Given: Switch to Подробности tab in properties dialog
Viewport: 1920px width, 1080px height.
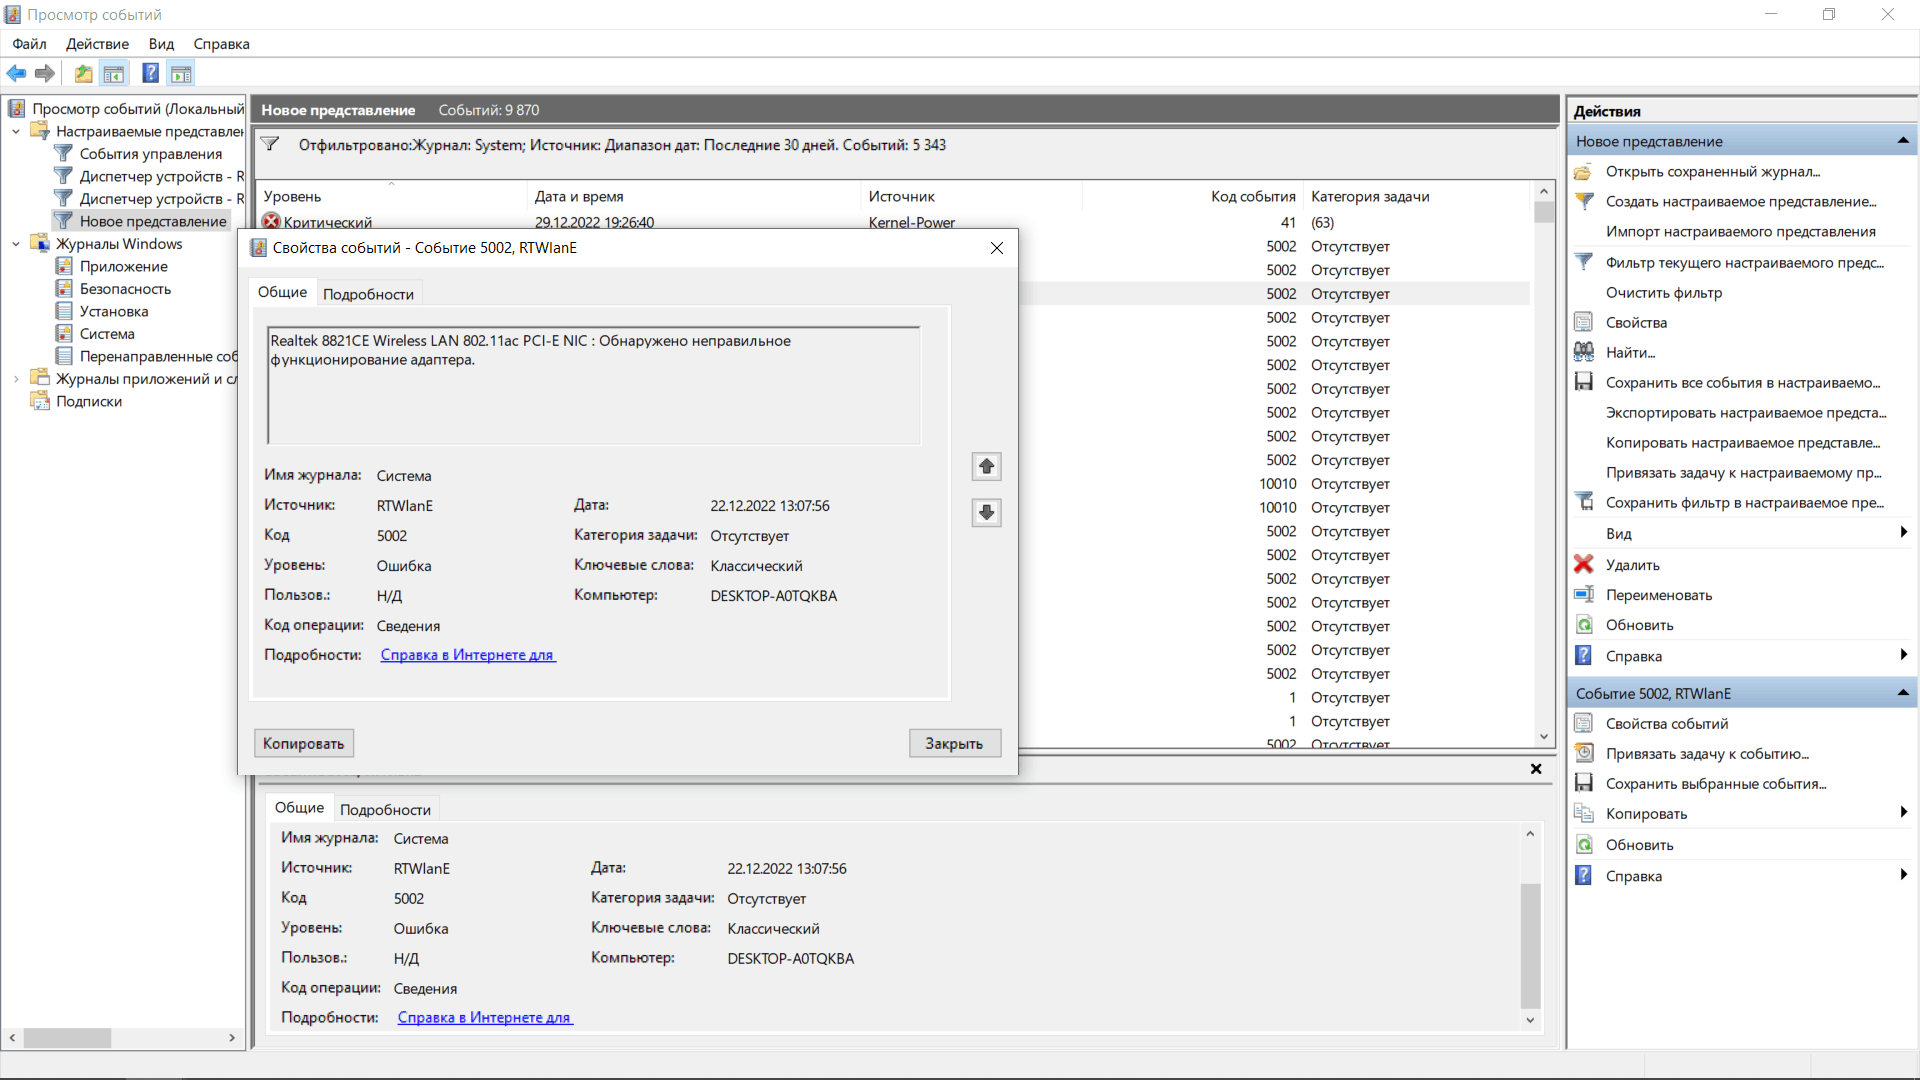Looking at the screenshot, I should (368, 294).
